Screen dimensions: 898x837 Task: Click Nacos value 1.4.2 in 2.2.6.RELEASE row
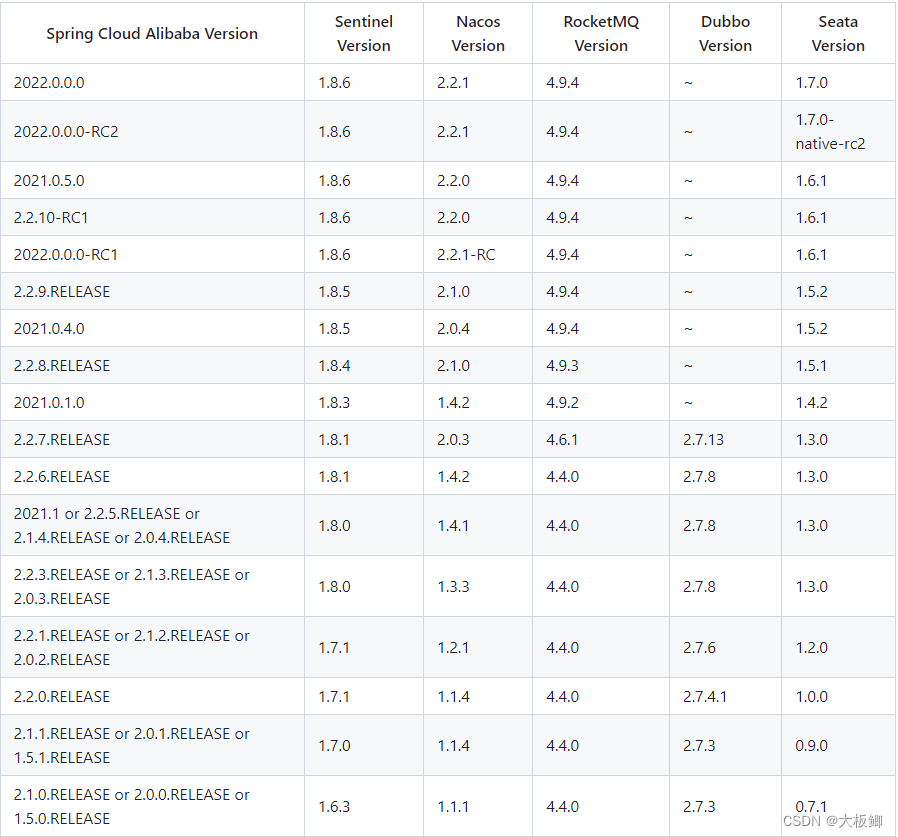pos(454,477)
